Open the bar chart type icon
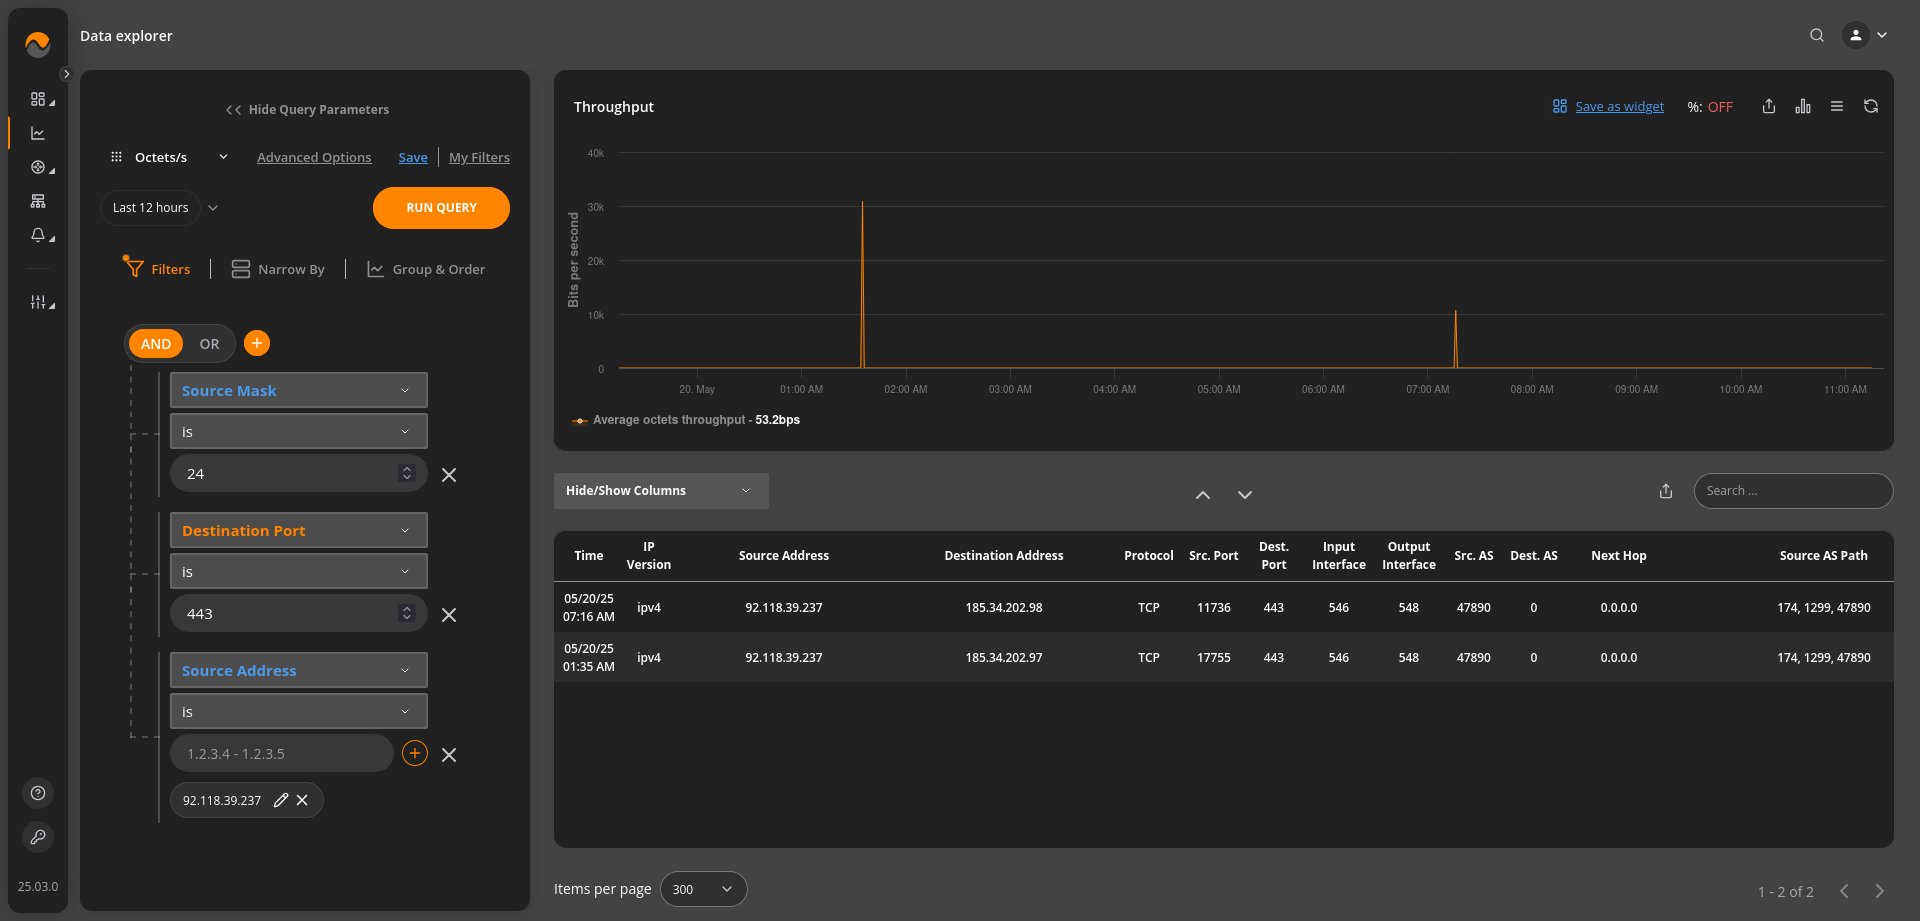 click(x=1802, y=107)
